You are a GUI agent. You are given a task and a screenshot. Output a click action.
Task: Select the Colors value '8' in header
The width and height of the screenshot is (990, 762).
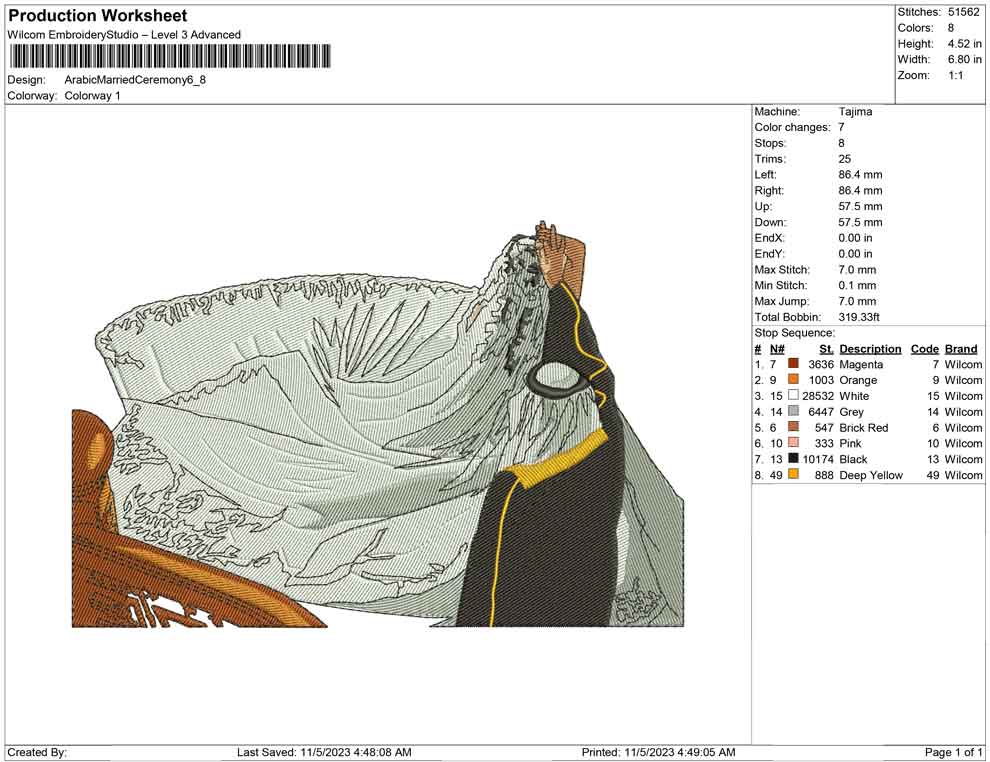[951, 28]
